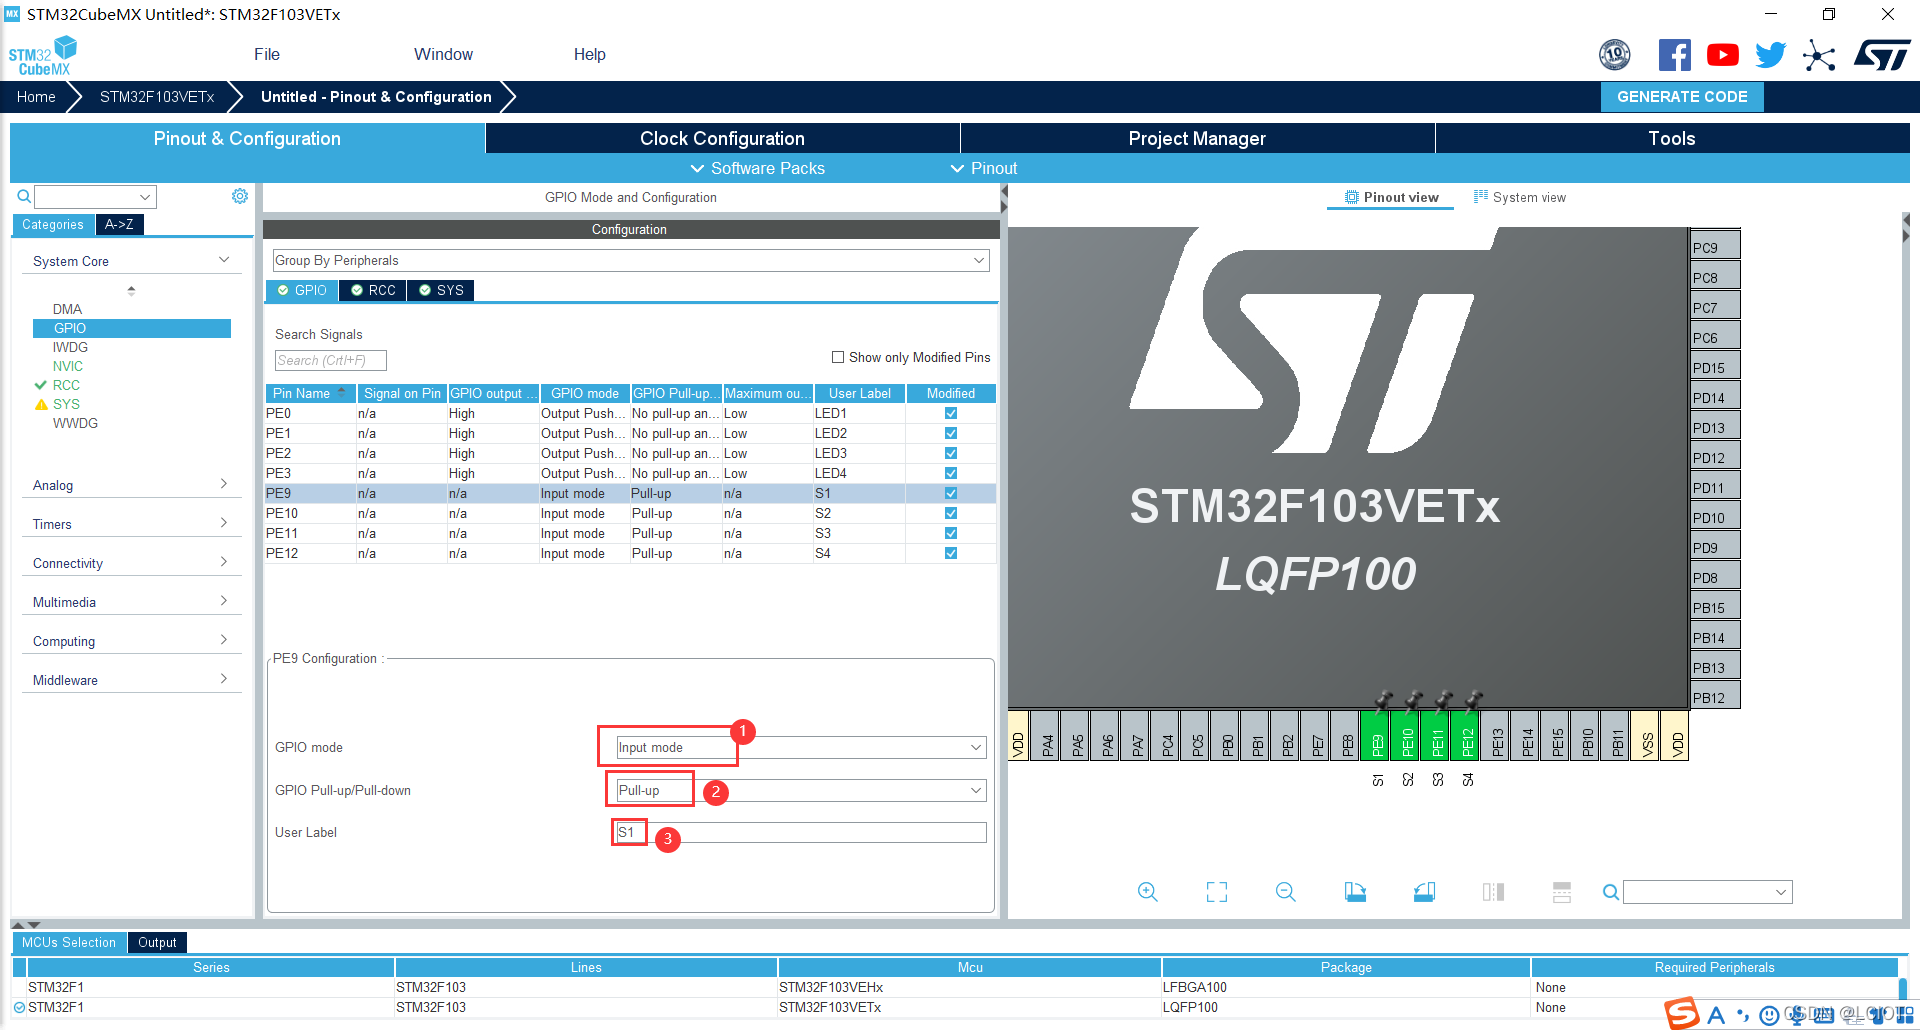Screen dimensions: 1920x1030
Task: Toggle Modified checkbox for PE11 row
Action: pyautogui.click(x=951, y=533)
